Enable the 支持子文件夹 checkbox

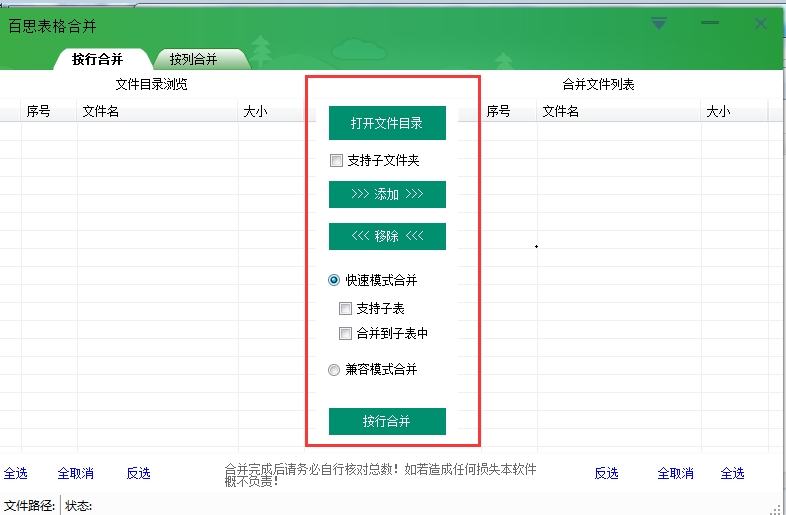click(x=336, y=161)
